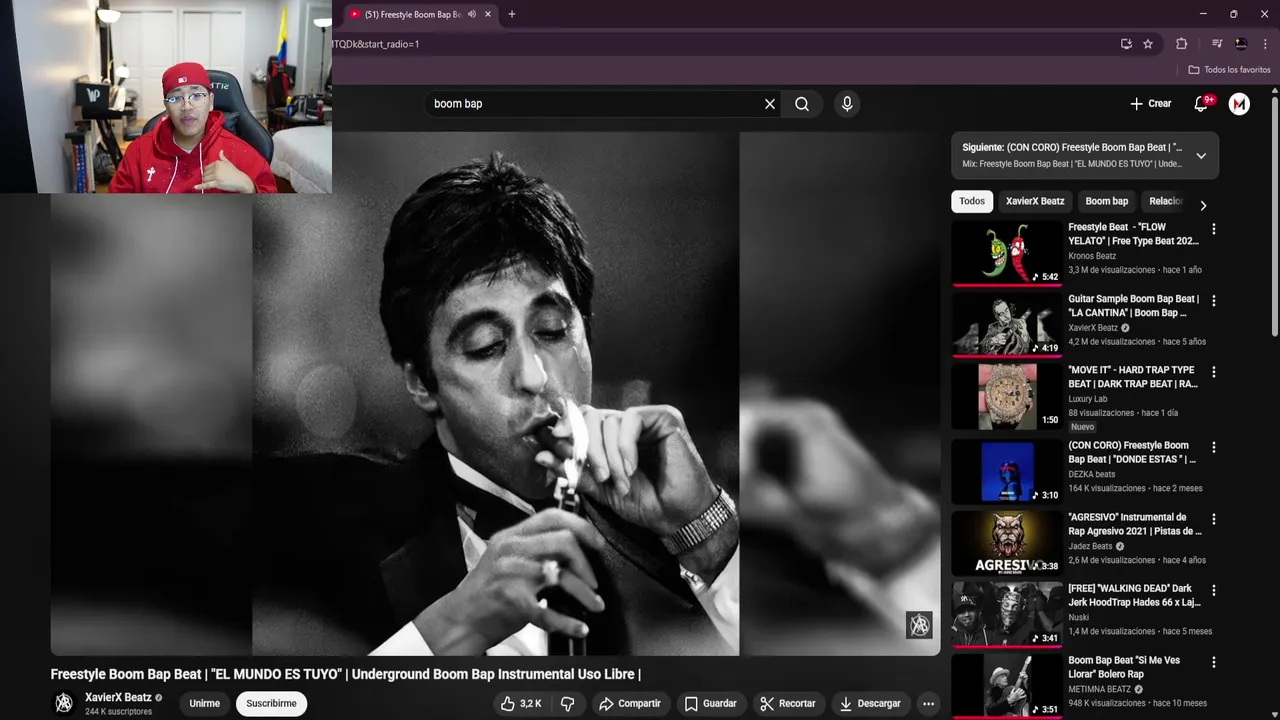Image resolution: width=1280 pixels, height=720 pixels.
Task: Select the 'Todos' filter chip
Action: (972, 201)
